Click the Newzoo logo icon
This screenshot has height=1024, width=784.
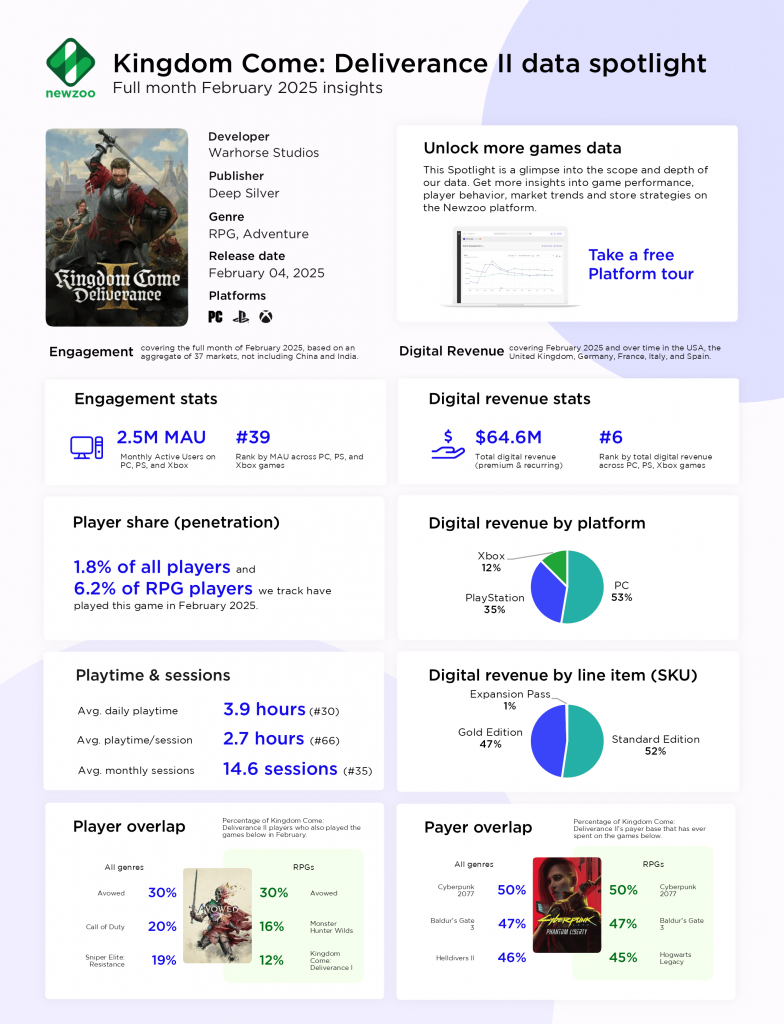(x=71, y=63)
